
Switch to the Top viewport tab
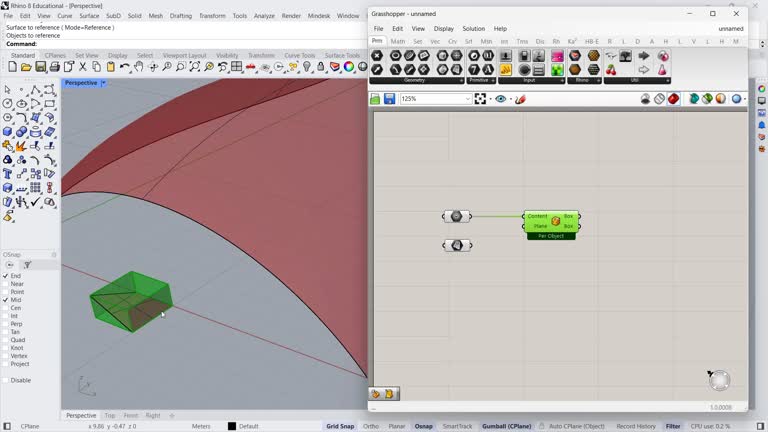pos(110,415)
